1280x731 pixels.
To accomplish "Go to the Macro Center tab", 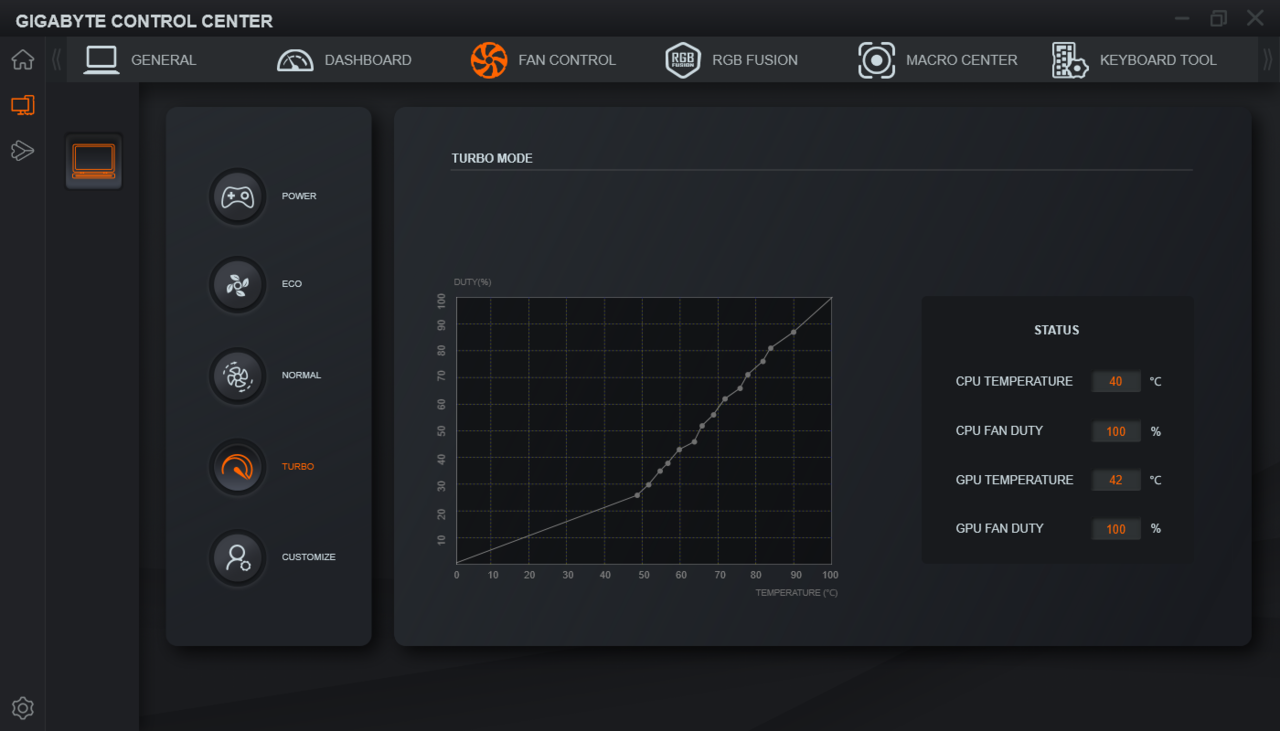I will tap(938, 60).
